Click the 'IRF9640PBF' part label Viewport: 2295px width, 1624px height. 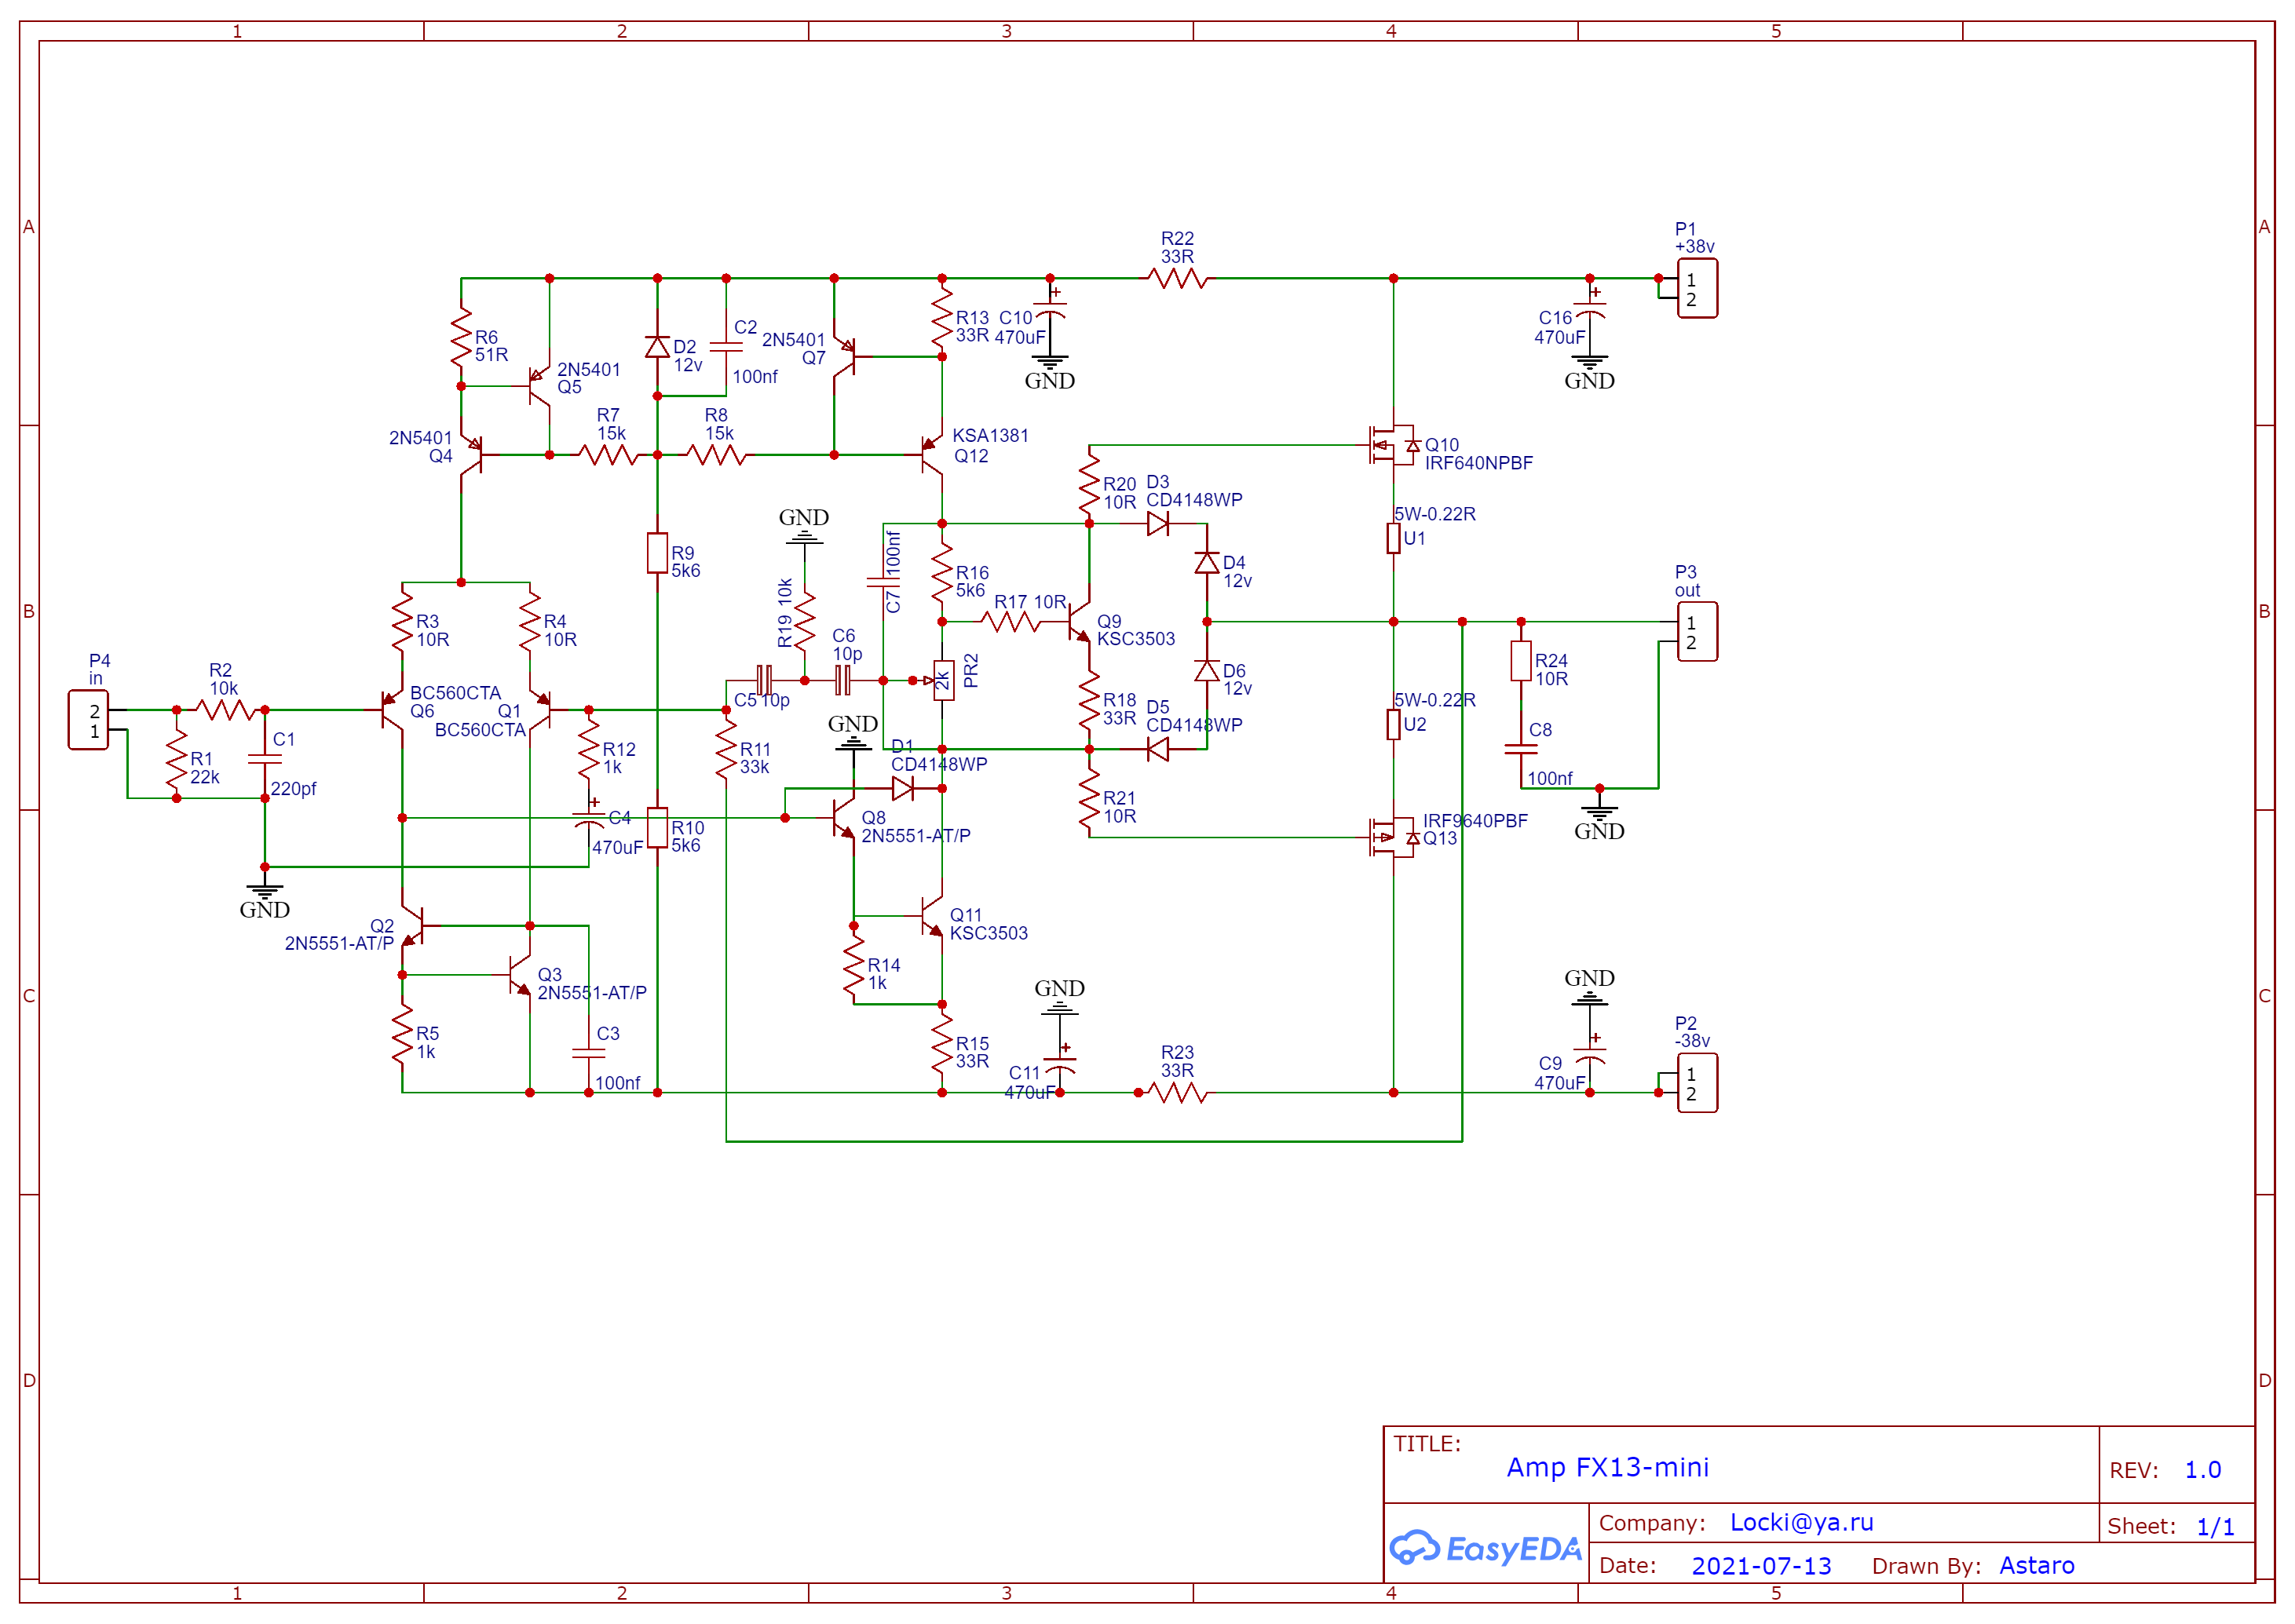(x=1475, y=821)
